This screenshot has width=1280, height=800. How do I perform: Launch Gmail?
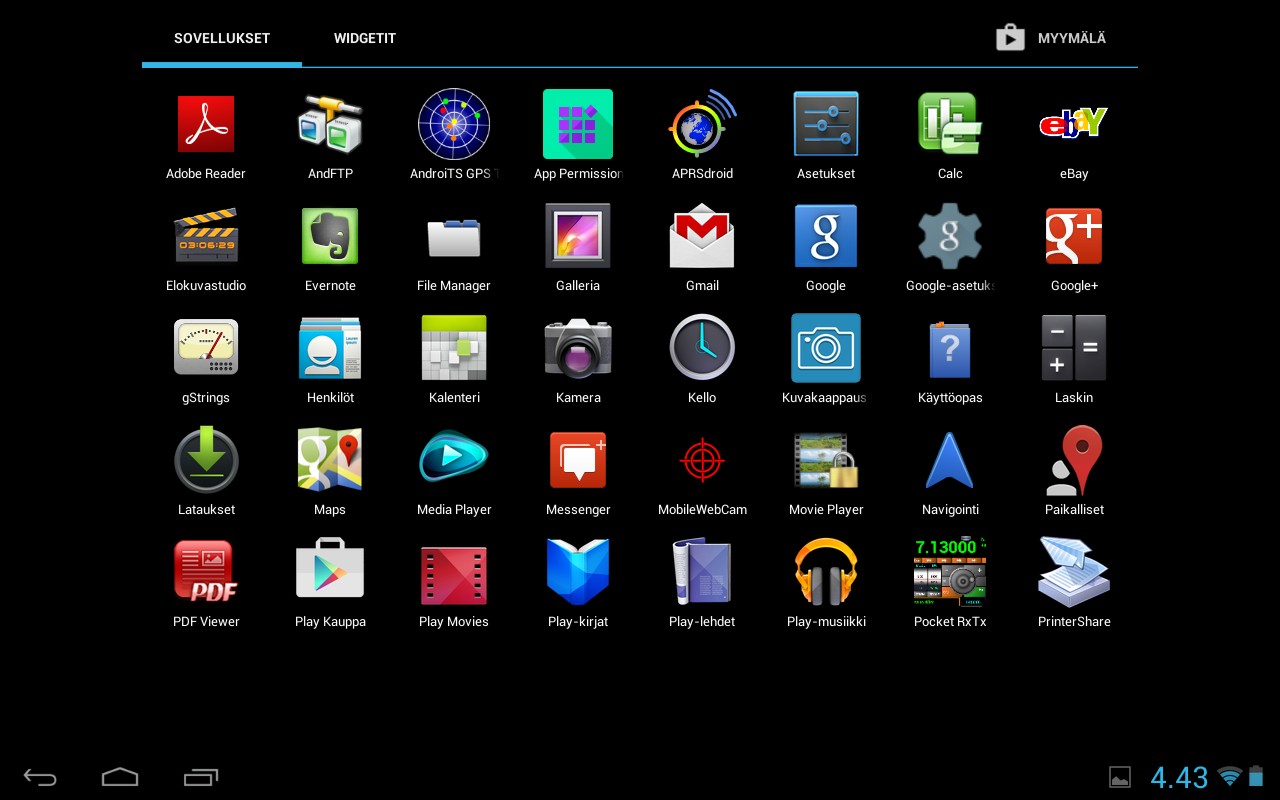tap(702, 236)
